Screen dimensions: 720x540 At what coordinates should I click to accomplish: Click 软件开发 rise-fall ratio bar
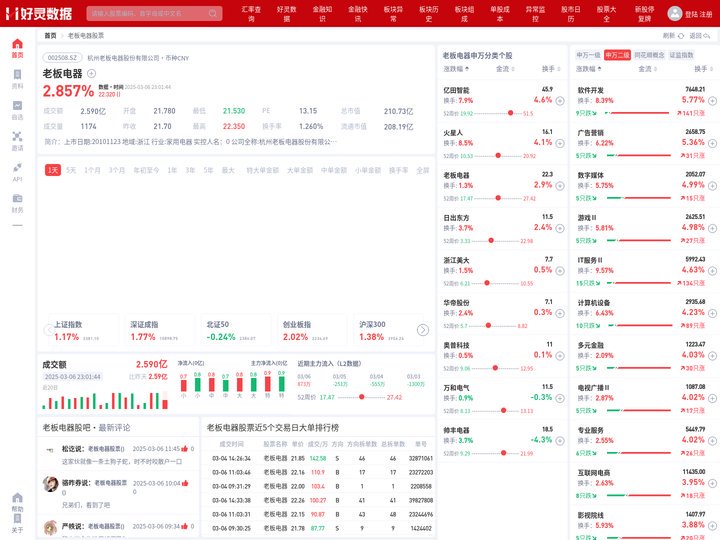pos(637,113)
